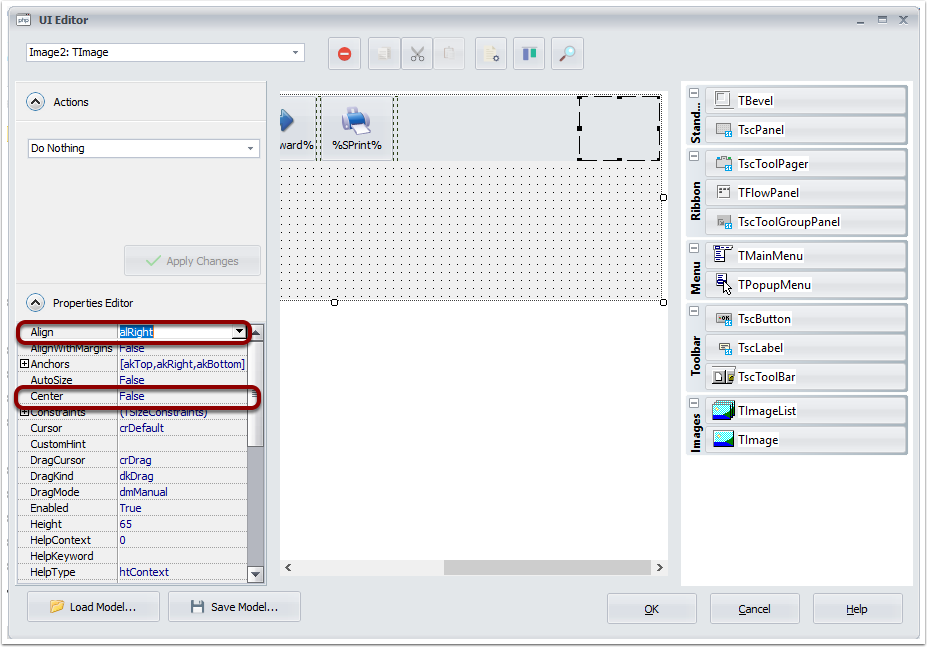Screen dimensions: 927x647
Task: Open the Do Nothing action dropdown
Action: pos(251,148)
